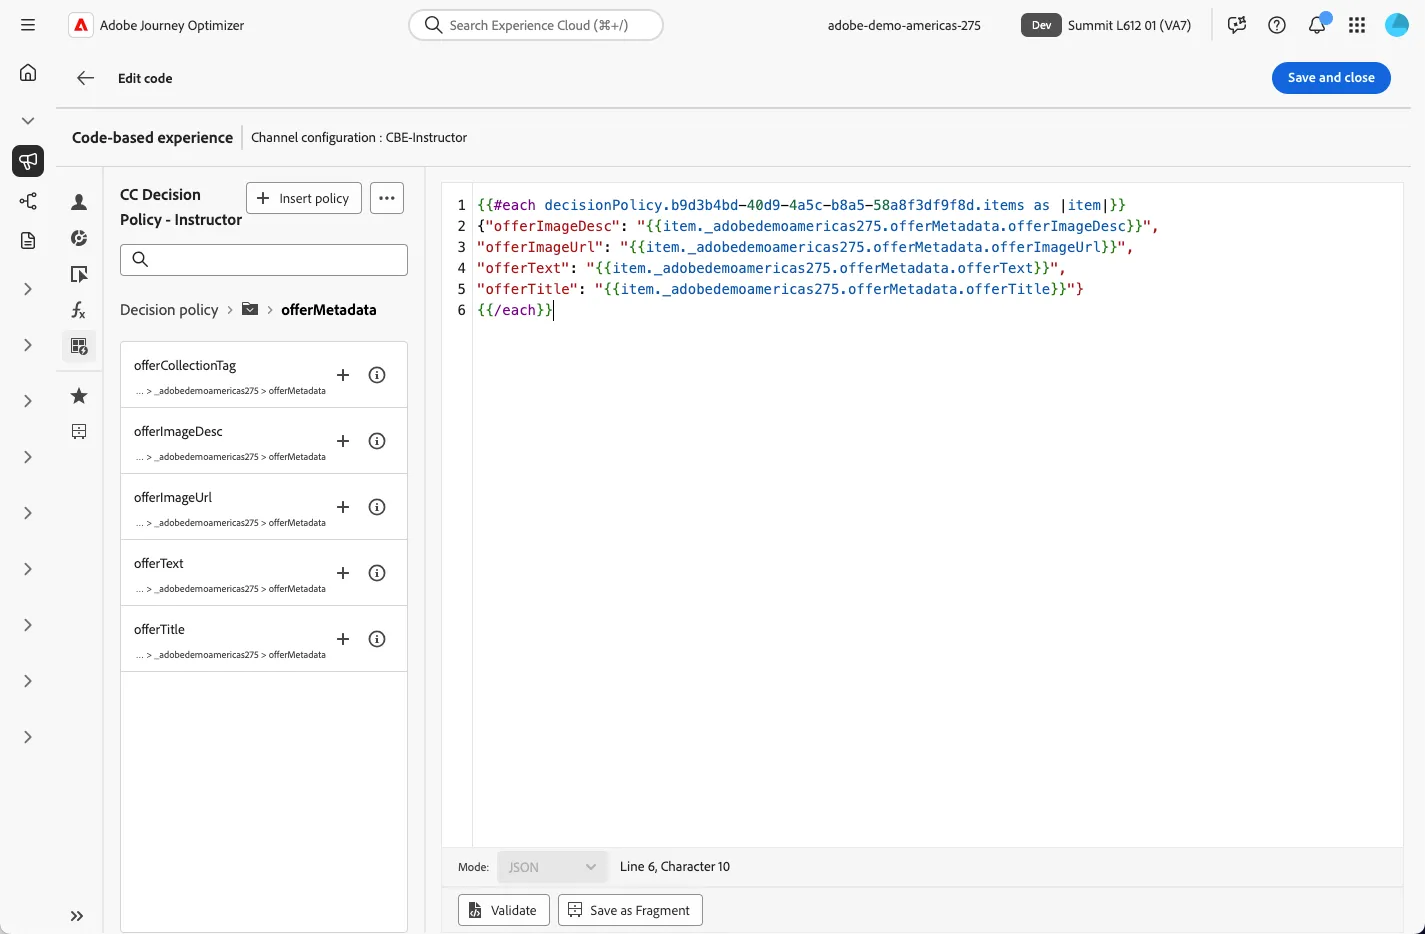Open the Mode JSON dropdown
1425x934 pixels.
[x=552, y=867]
